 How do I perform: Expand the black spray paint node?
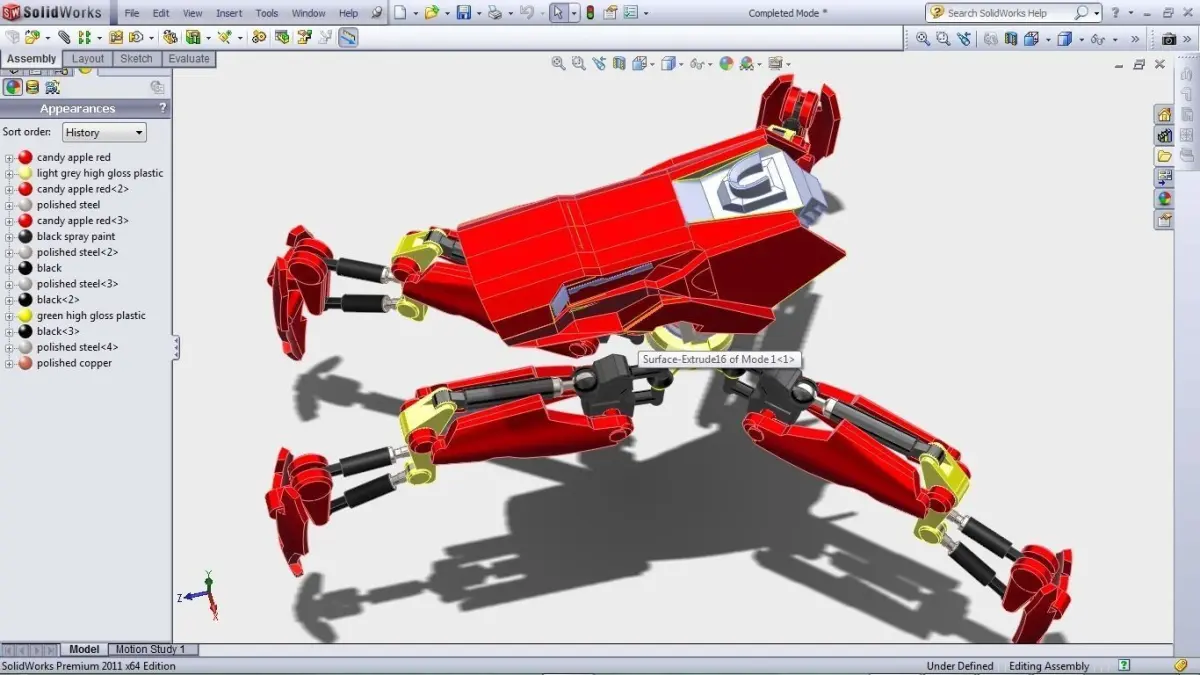point(9,237)
